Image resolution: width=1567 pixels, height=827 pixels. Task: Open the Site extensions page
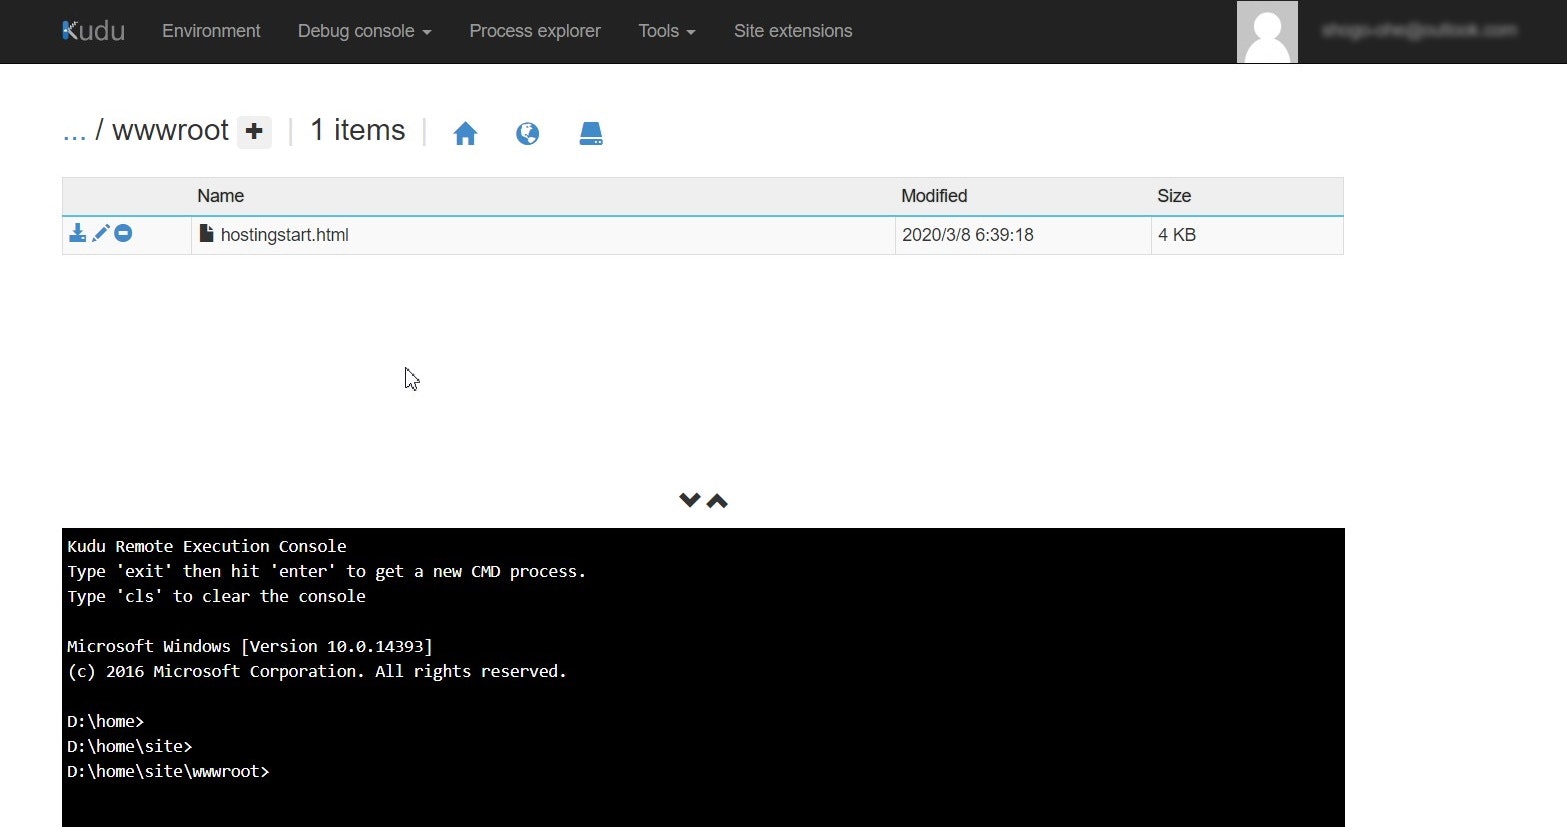click(793, 31)
